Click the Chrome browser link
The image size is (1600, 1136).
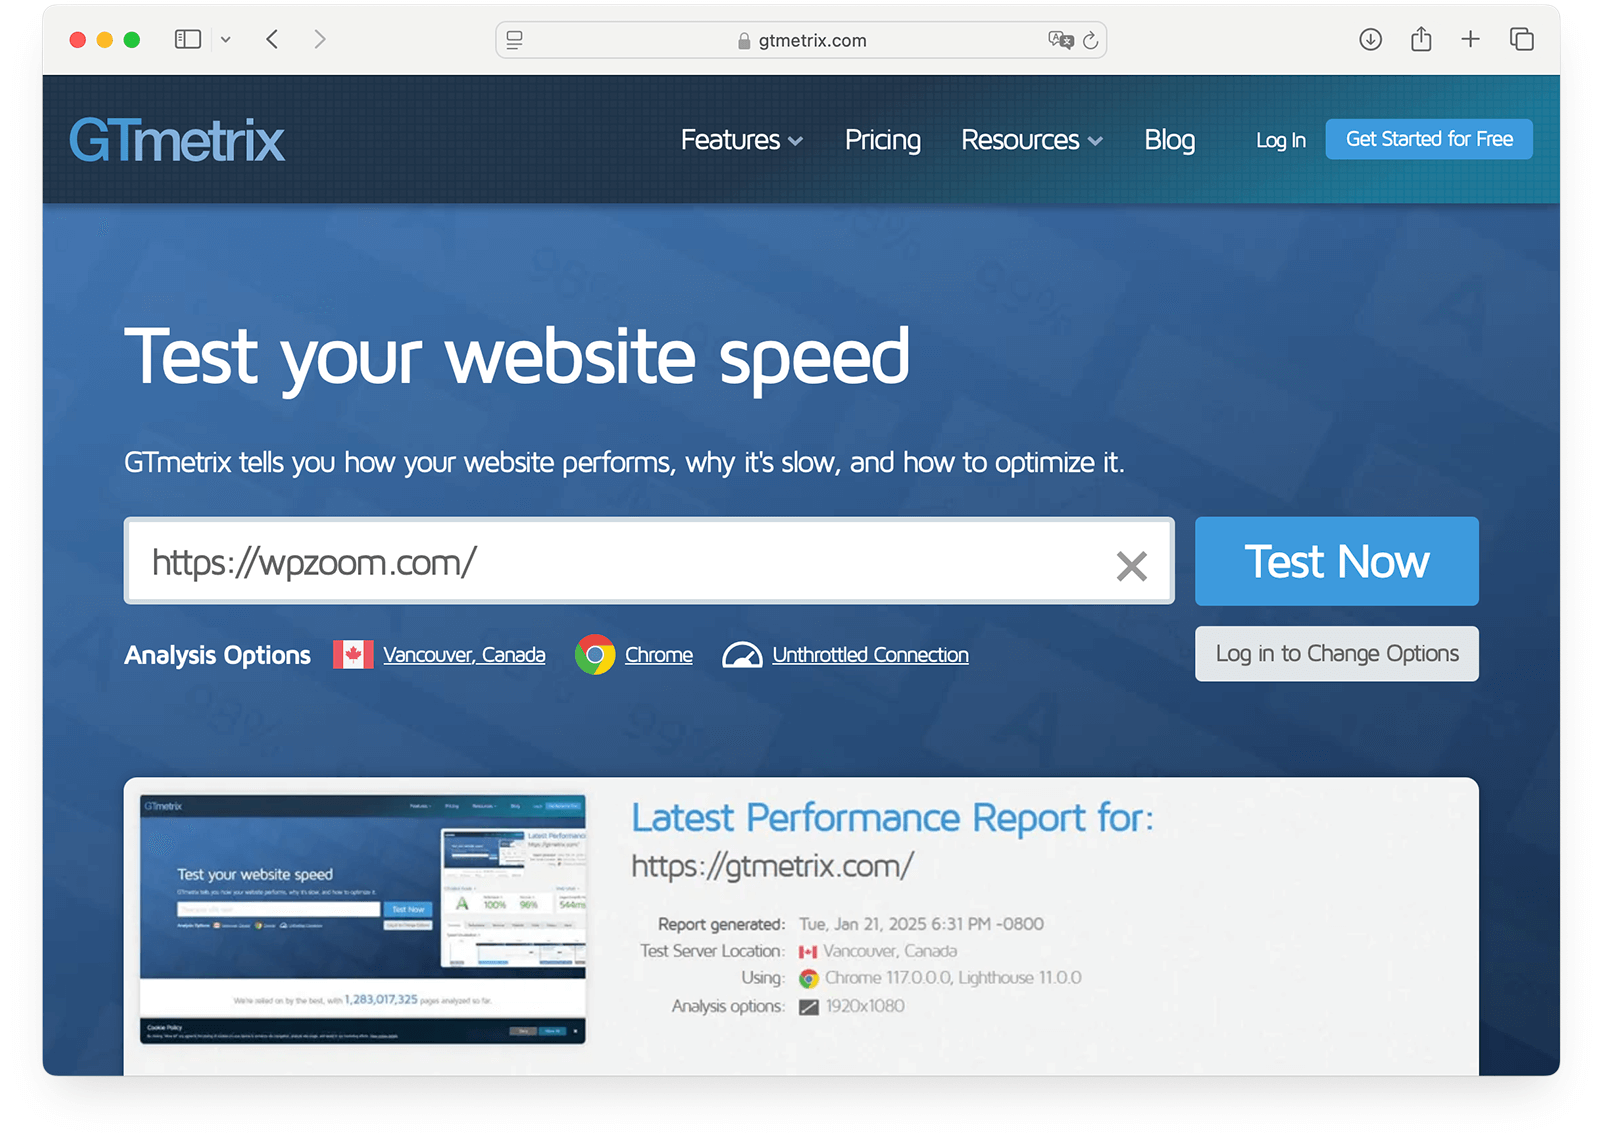[659, 655]
